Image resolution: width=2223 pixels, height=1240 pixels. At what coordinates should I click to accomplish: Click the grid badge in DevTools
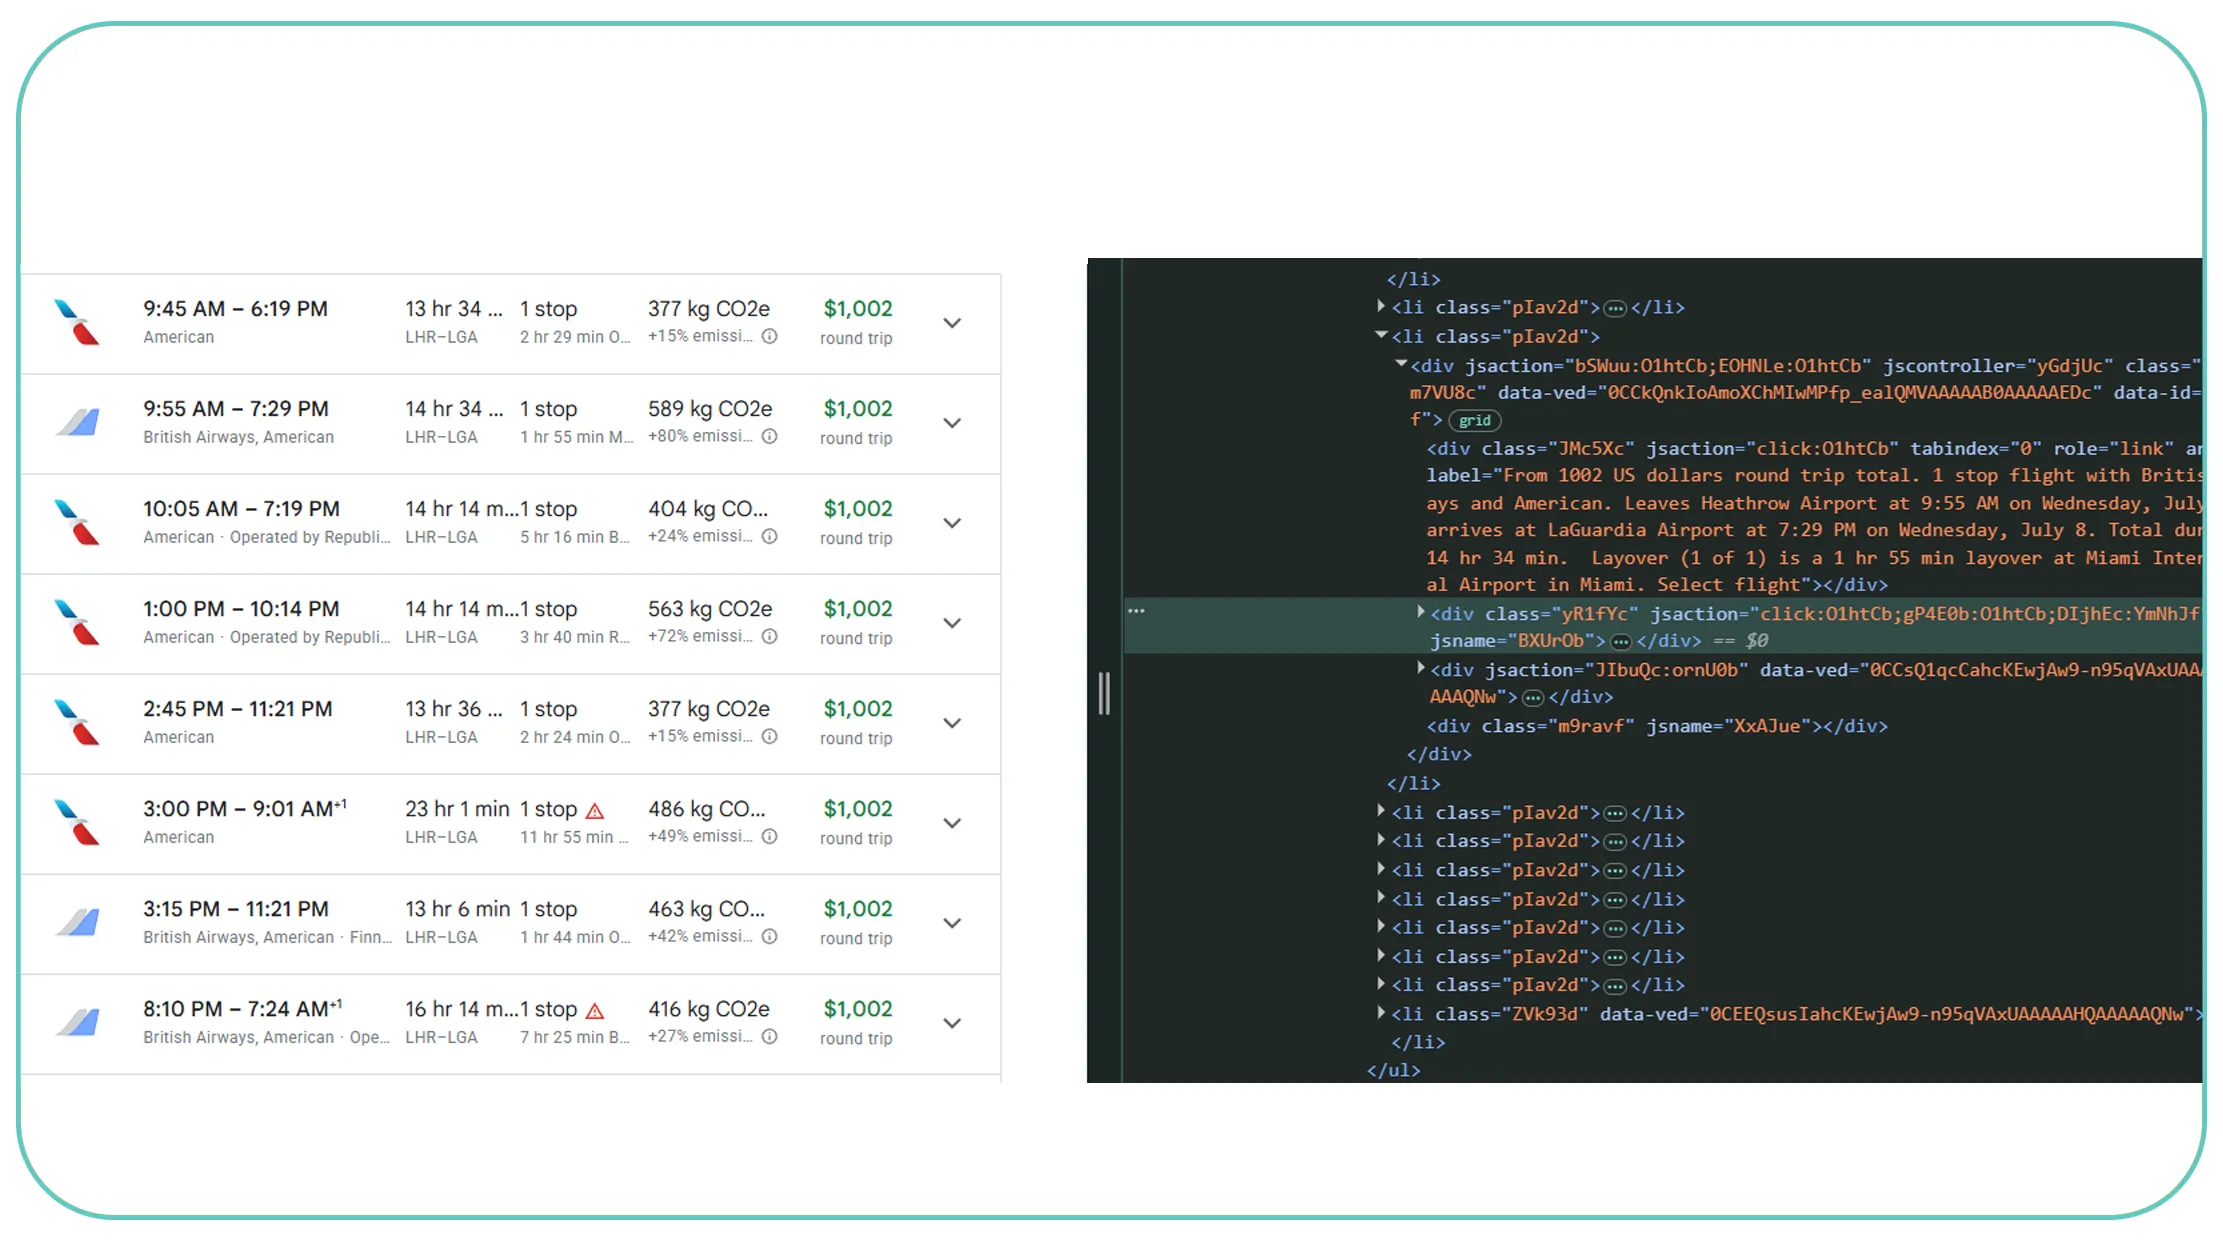(x=1475, y=421)
